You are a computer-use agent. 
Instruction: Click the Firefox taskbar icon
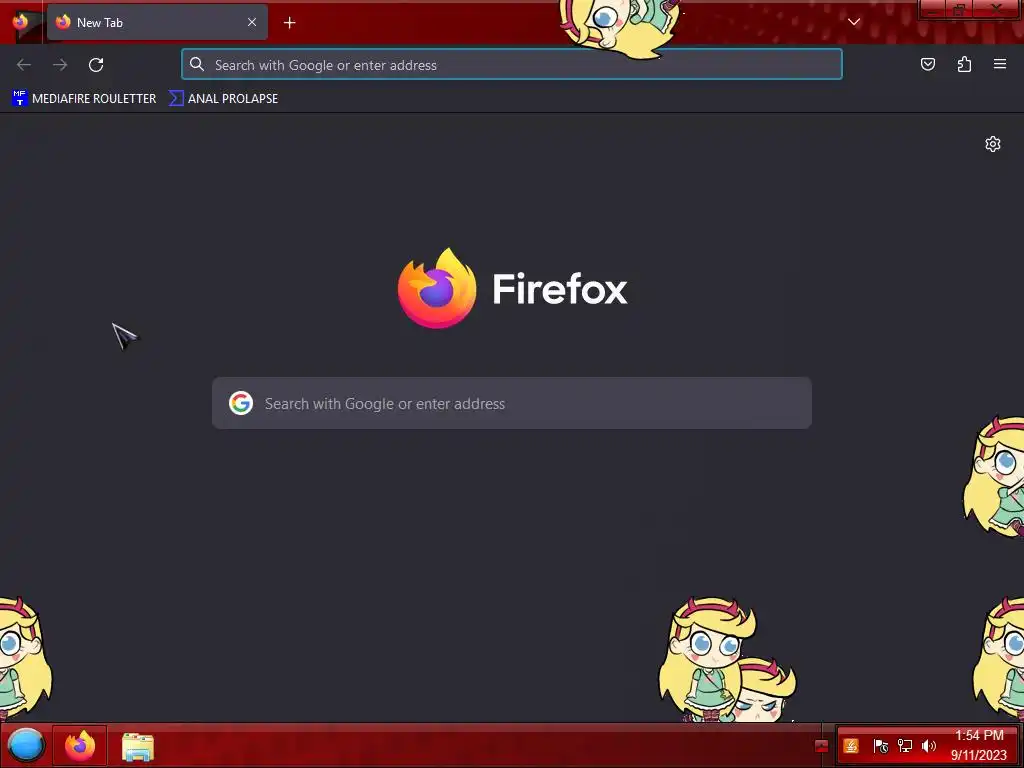click(80, 745)
